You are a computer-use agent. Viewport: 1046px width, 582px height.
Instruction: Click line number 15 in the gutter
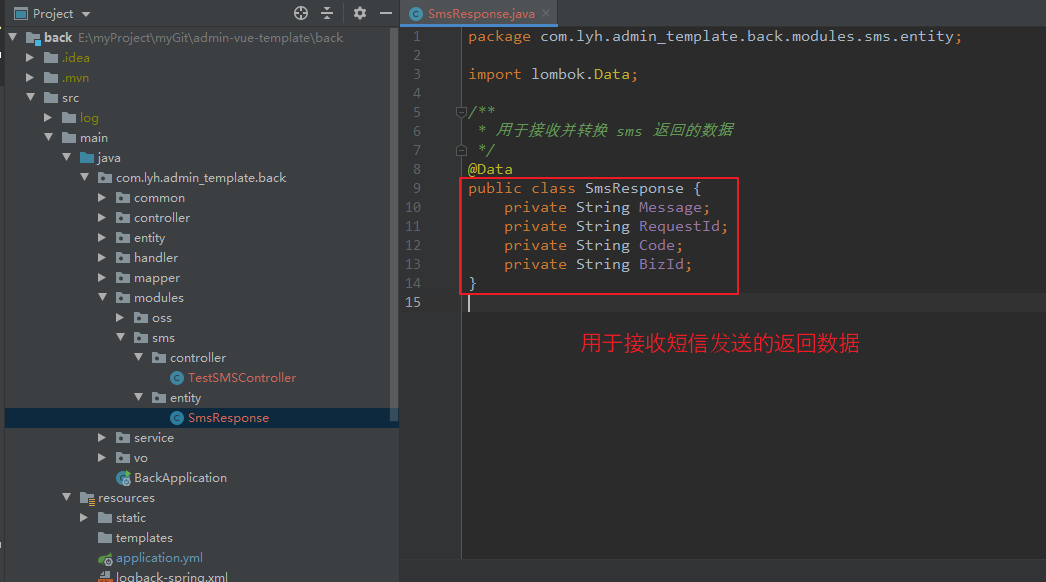(413, 302)
